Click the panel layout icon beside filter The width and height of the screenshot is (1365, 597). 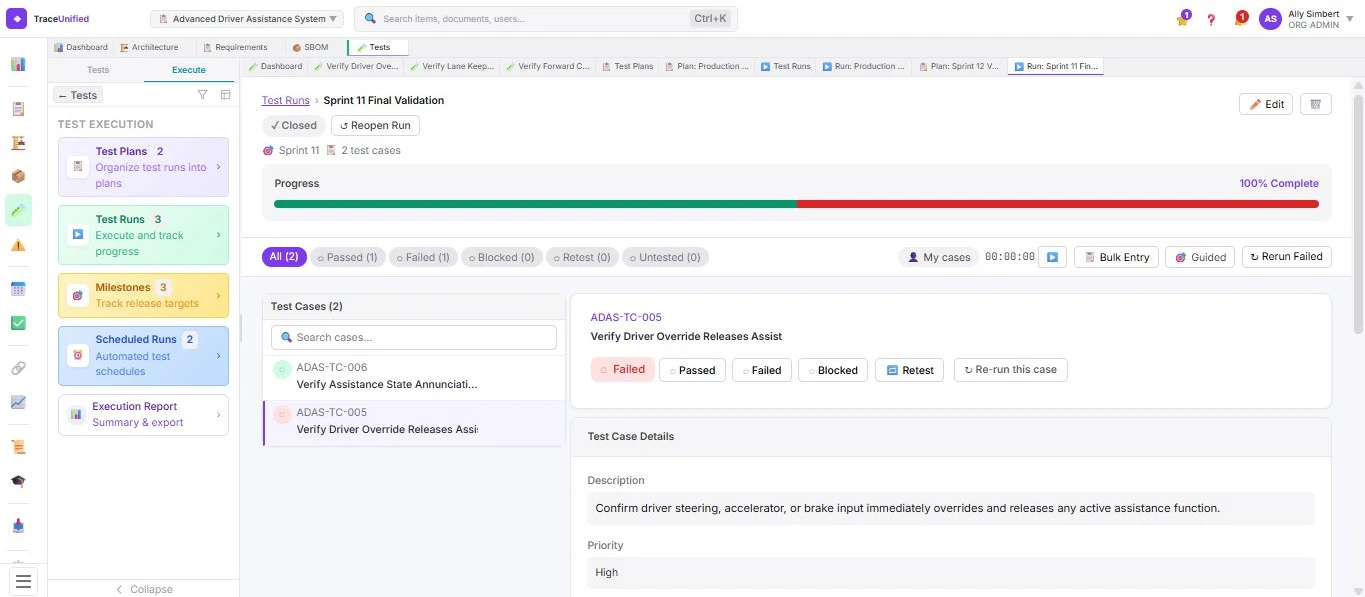[x=226, y=95]
